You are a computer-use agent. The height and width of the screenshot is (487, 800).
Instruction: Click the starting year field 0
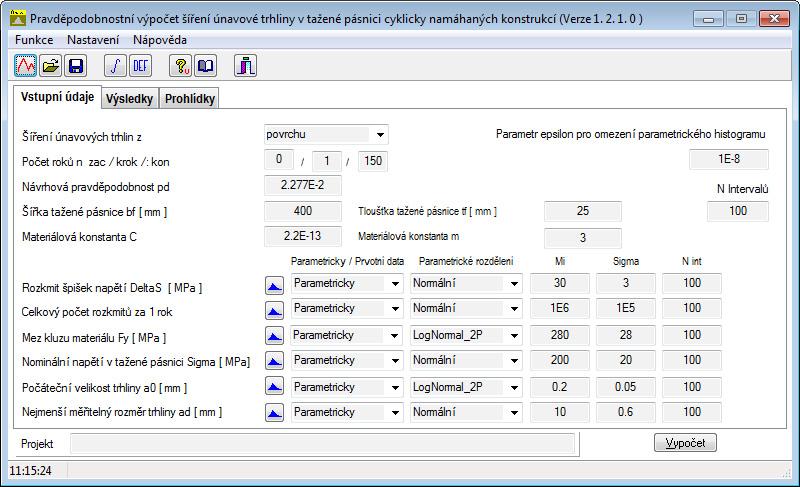(279, 160)
